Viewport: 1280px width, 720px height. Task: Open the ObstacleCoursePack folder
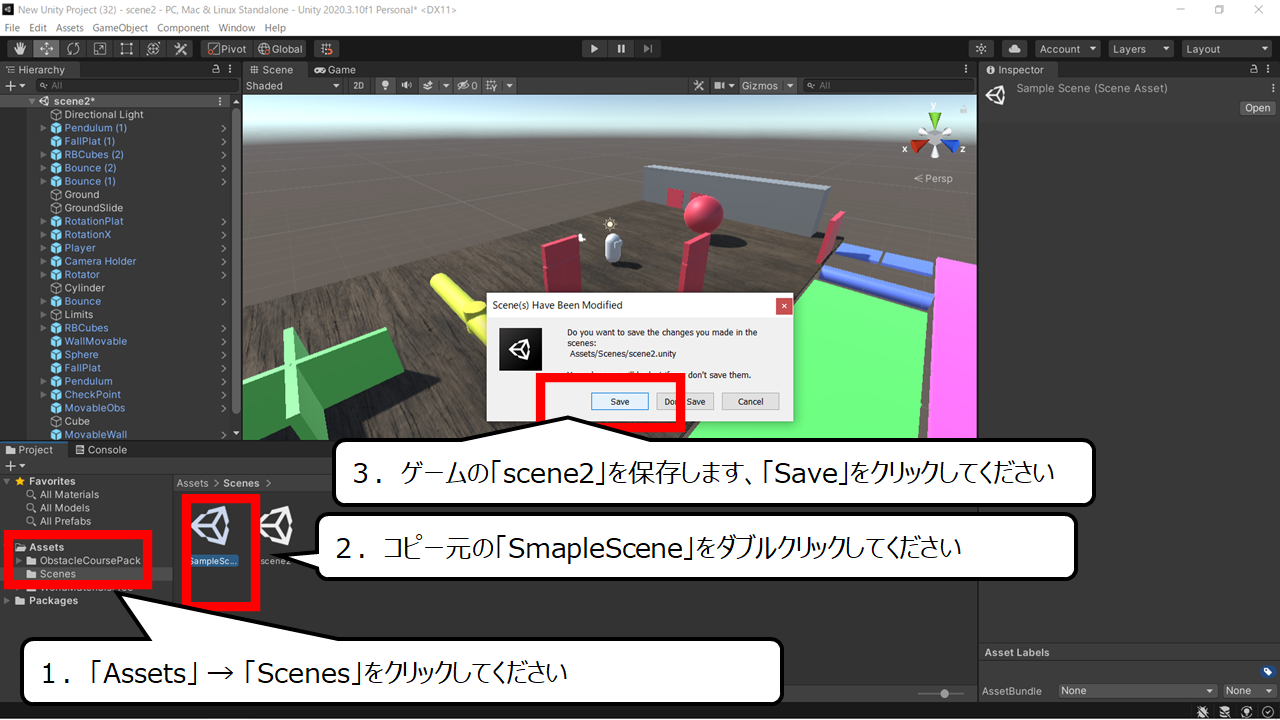click(90, 561)
